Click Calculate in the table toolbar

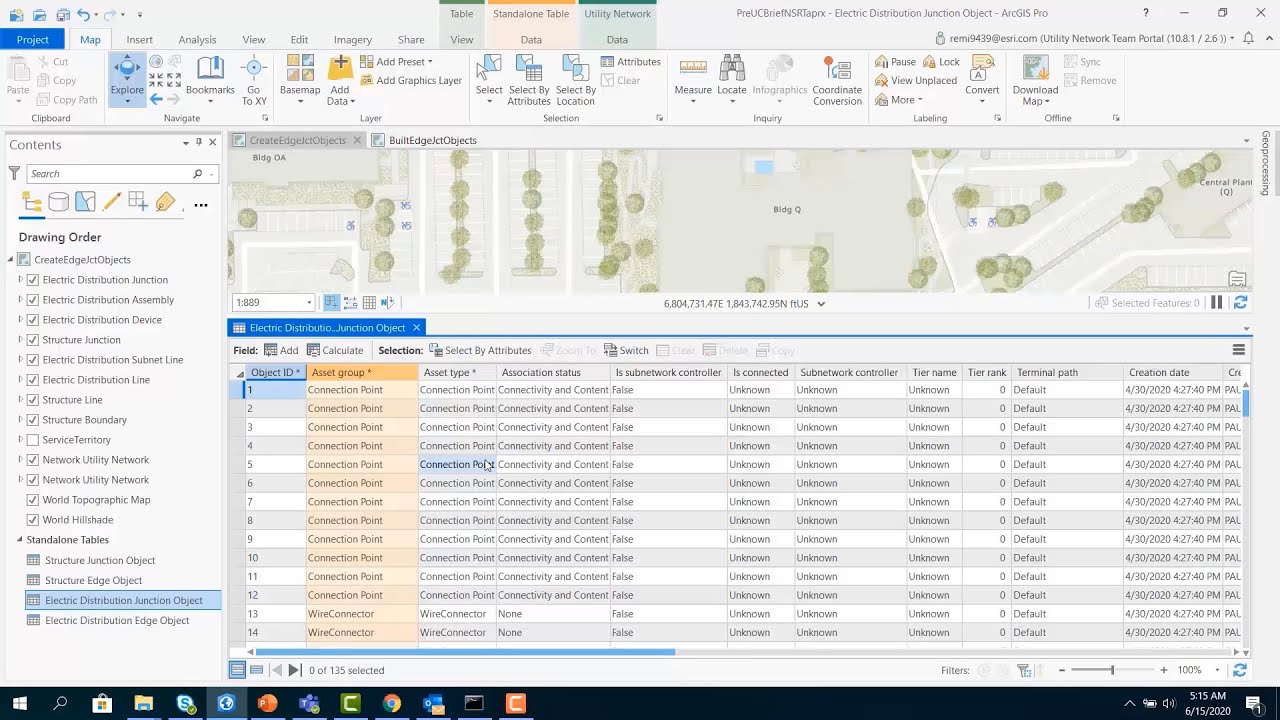pos(335,350)
